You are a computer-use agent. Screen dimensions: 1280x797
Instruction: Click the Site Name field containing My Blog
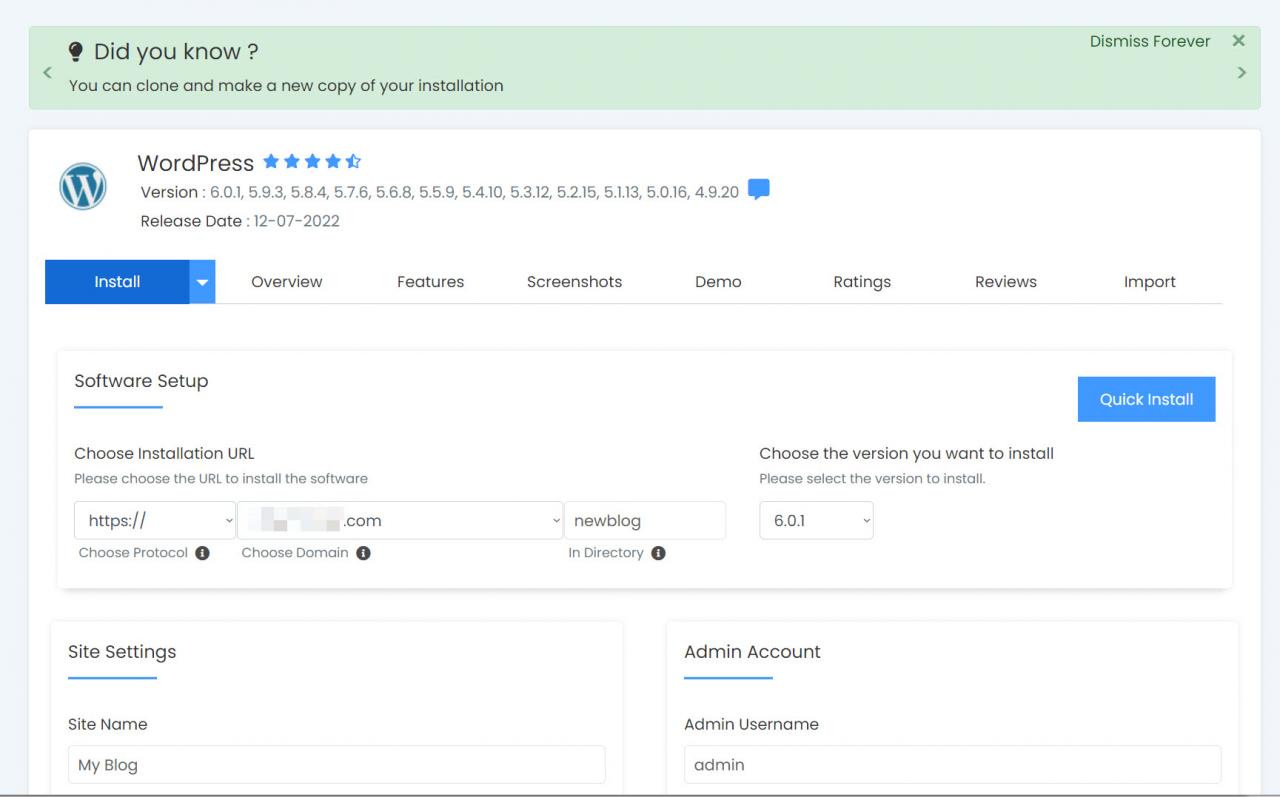click(337, 764)
